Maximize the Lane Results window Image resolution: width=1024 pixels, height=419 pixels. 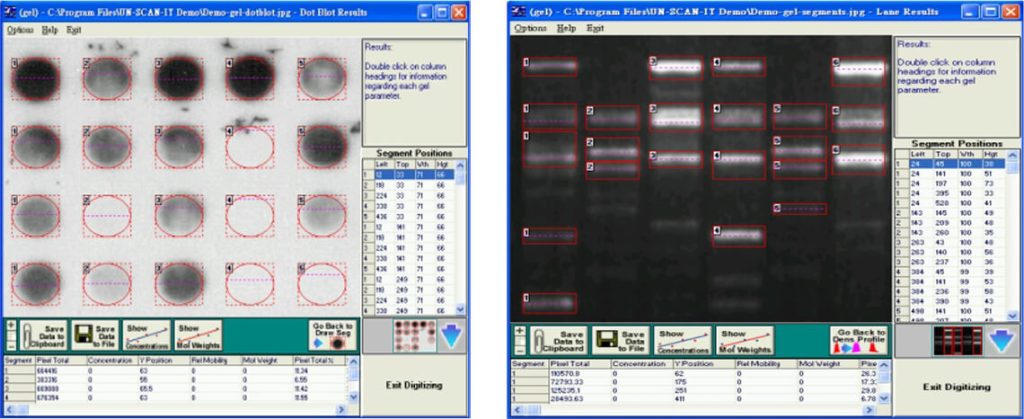[989, 11]
